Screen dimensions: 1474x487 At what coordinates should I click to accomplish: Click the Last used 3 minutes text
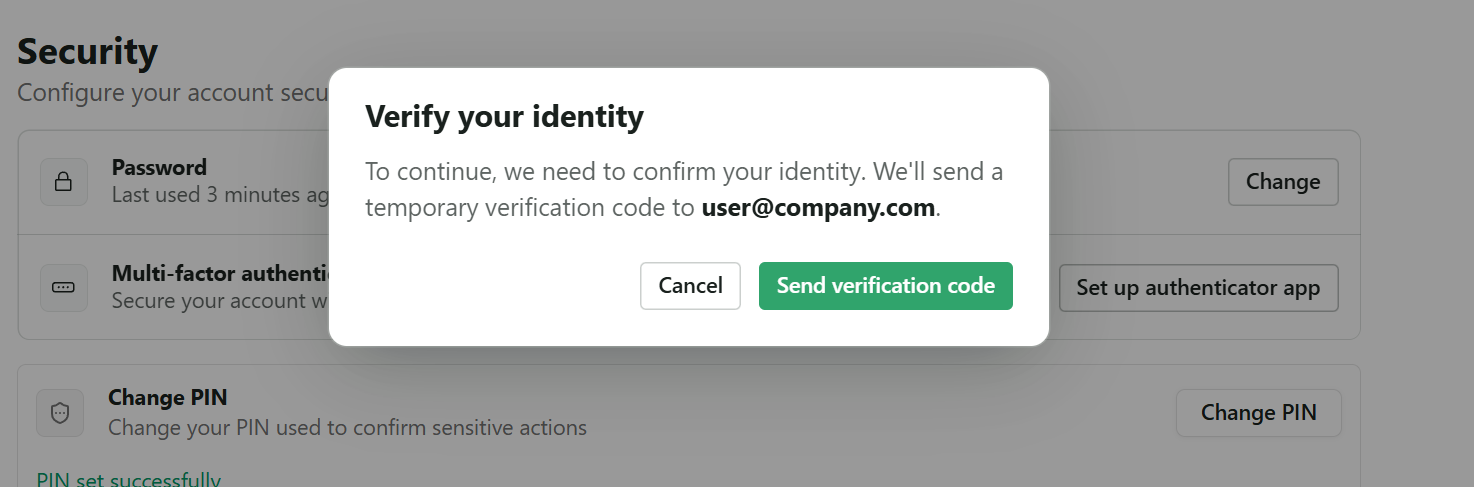[x=220, y=195]
